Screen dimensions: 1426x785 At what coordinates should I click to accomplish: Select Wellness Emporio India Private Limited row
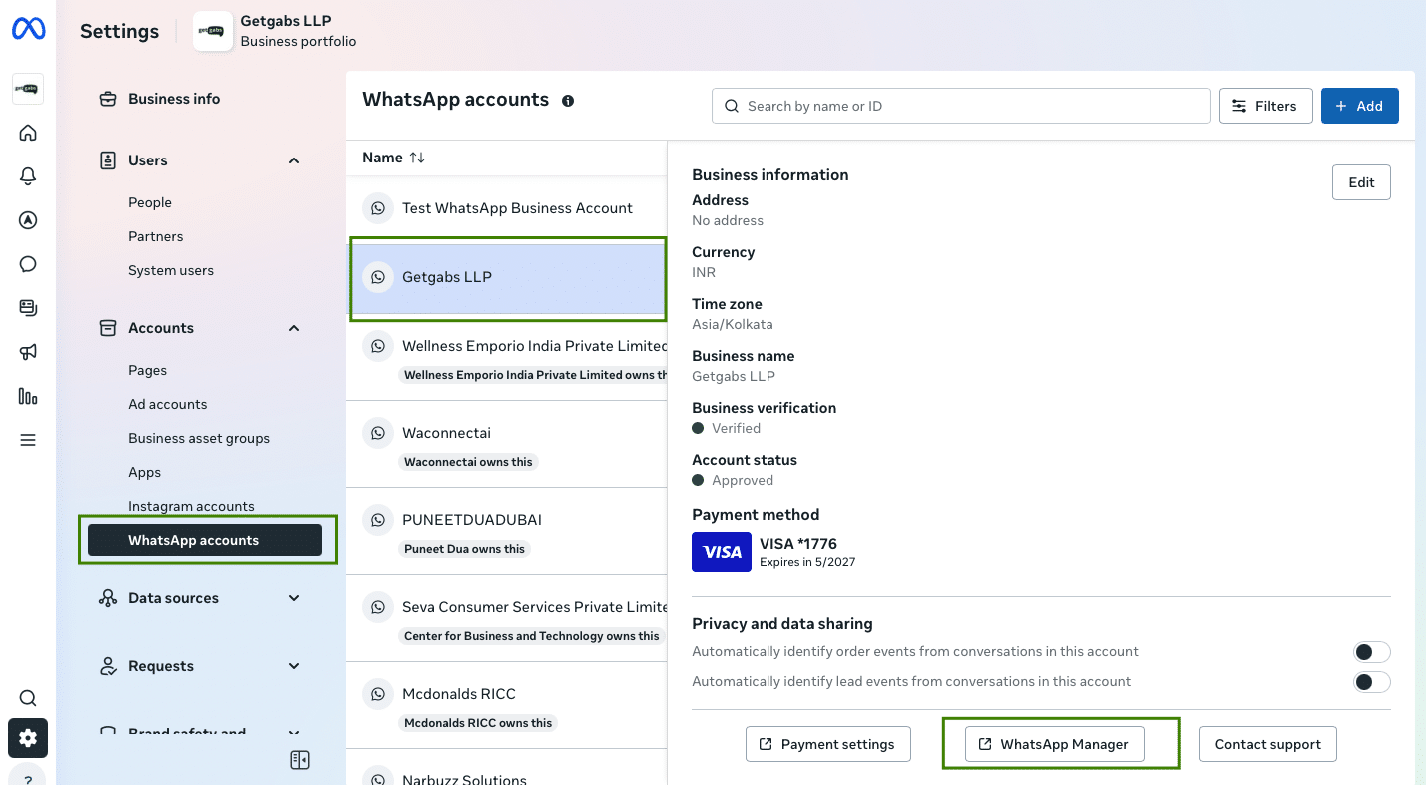pos(507,358)
